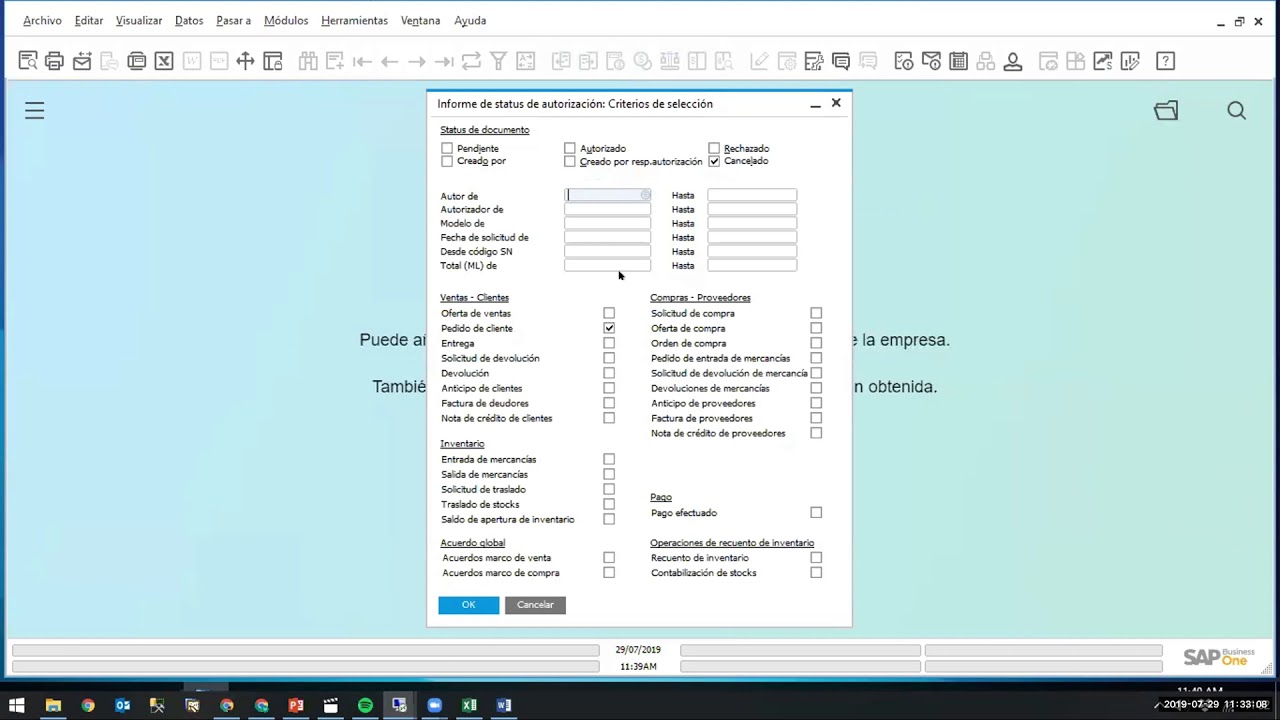Check the Factura de deudores checkbox

pos(609,403)
